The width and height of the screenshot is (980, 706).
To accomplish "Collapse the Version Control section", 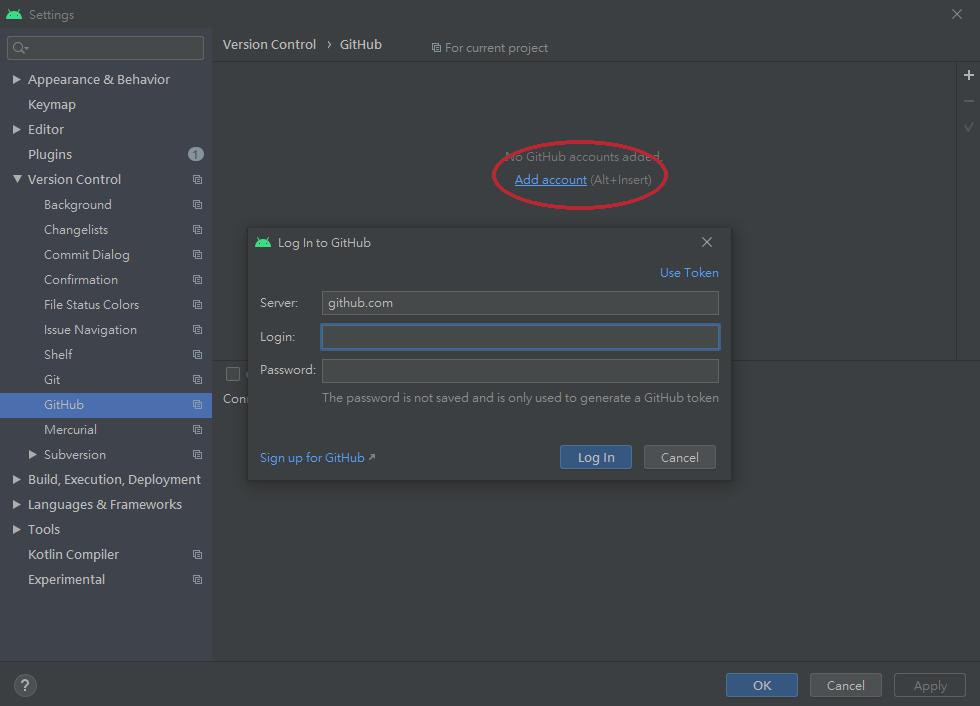I will (x=17, y=179).
